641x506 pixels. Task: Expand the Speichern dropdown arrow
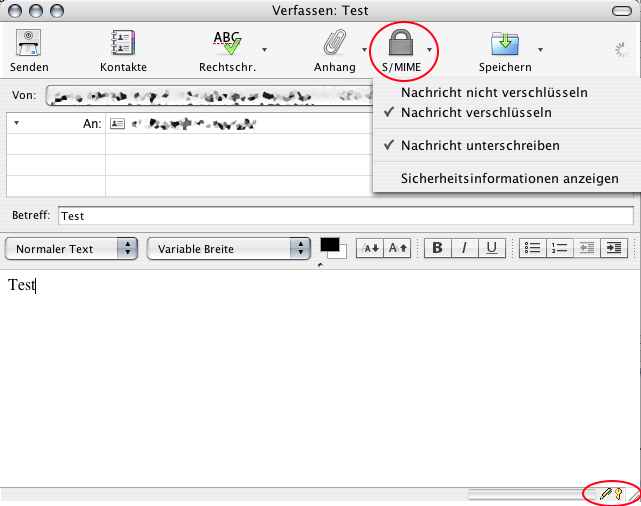click(540, 49)
